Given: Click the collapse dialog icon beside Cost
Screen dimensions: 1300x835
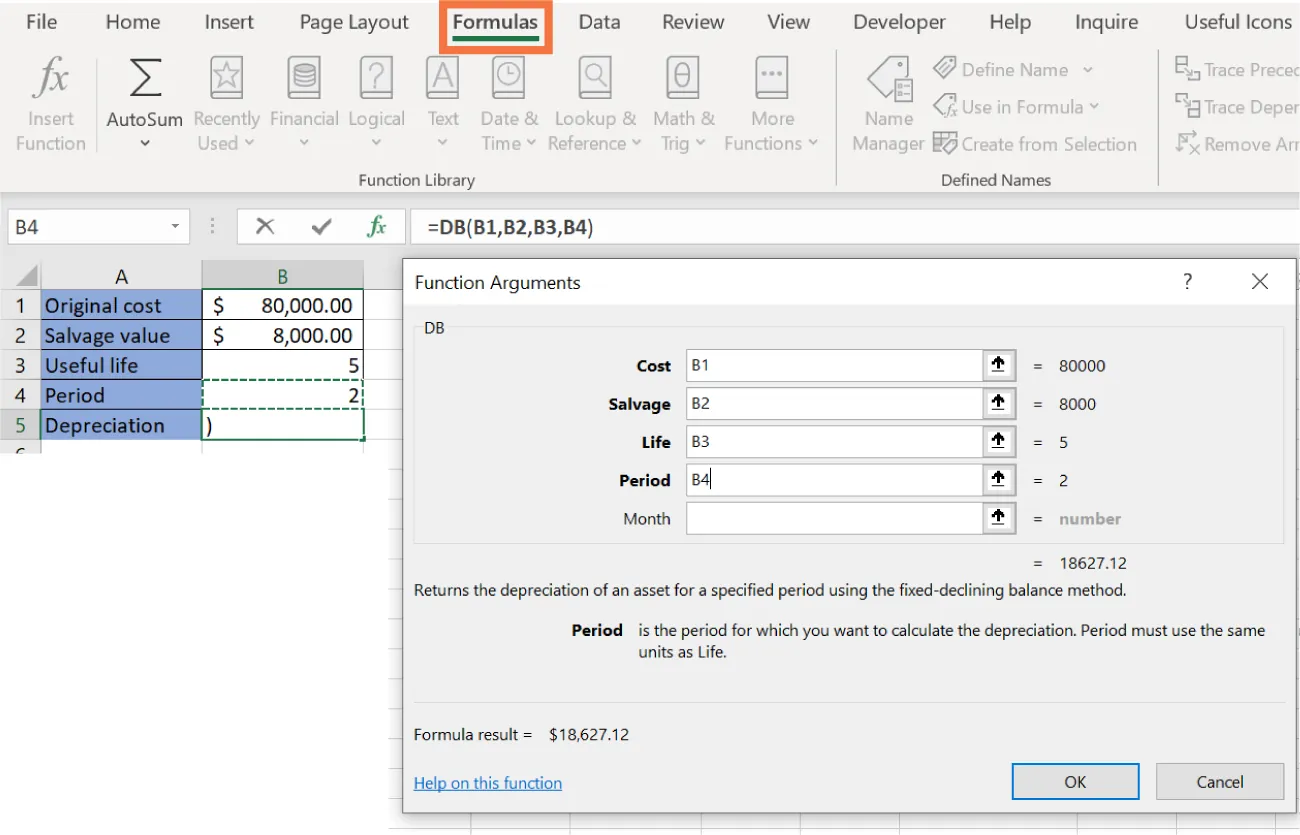Looking at the screenshot, I should [x=997, y=365].
